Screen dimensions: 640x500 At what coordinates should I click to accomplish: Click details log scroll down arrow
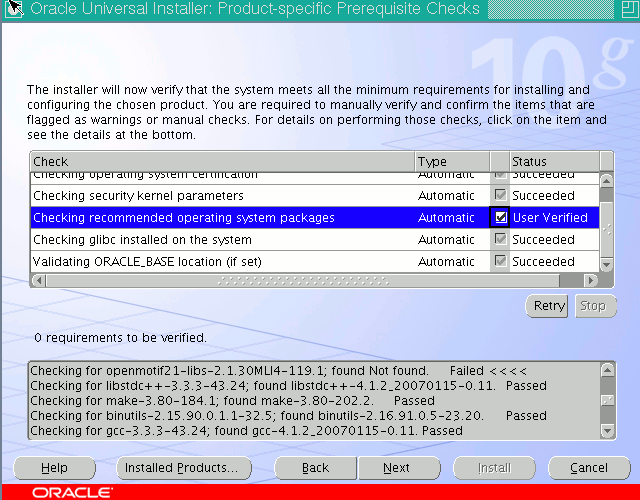pos(608,431)
